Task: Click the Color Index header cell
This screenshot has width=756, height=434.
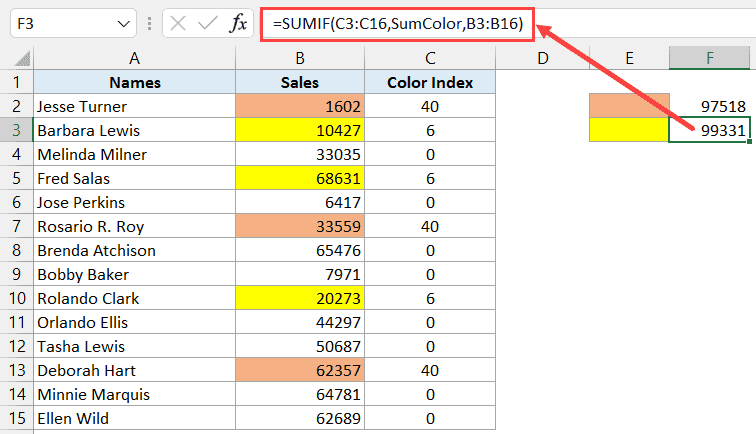Action: pos(430,82)
